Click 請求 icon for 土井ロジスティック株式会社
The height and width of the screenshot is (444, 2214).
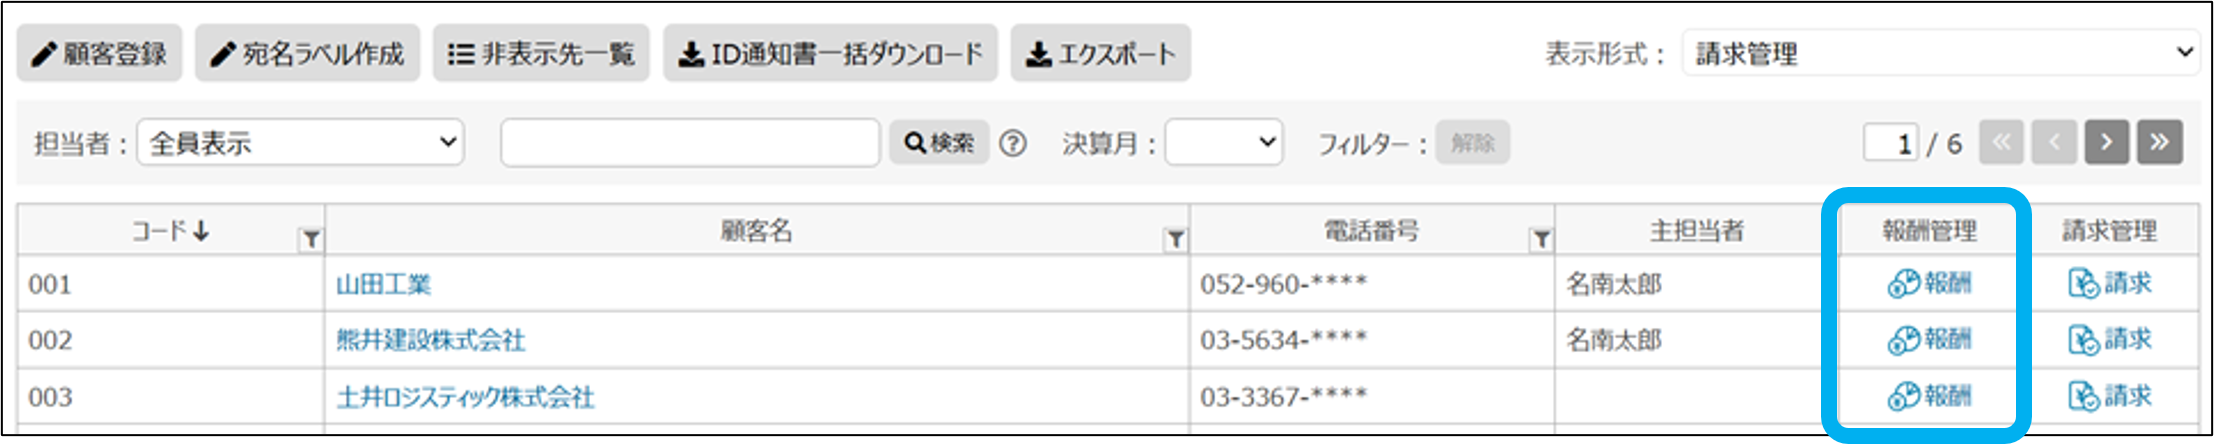pyautogui.click(x=2108, y=396)
